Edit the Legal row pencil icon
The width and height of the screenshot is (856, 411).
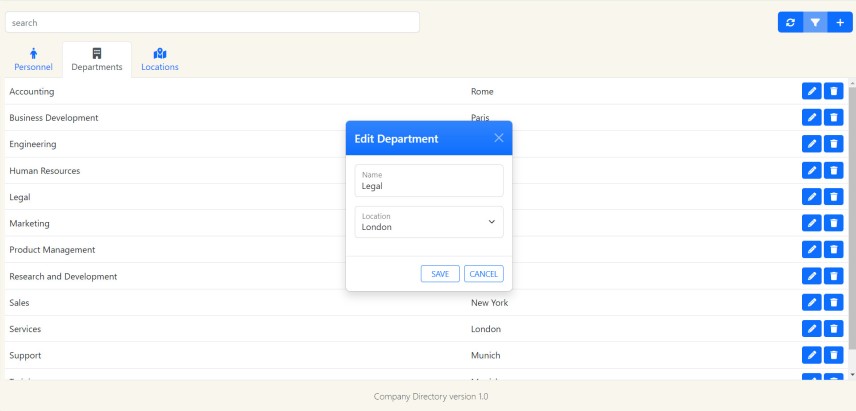[811, 196]
